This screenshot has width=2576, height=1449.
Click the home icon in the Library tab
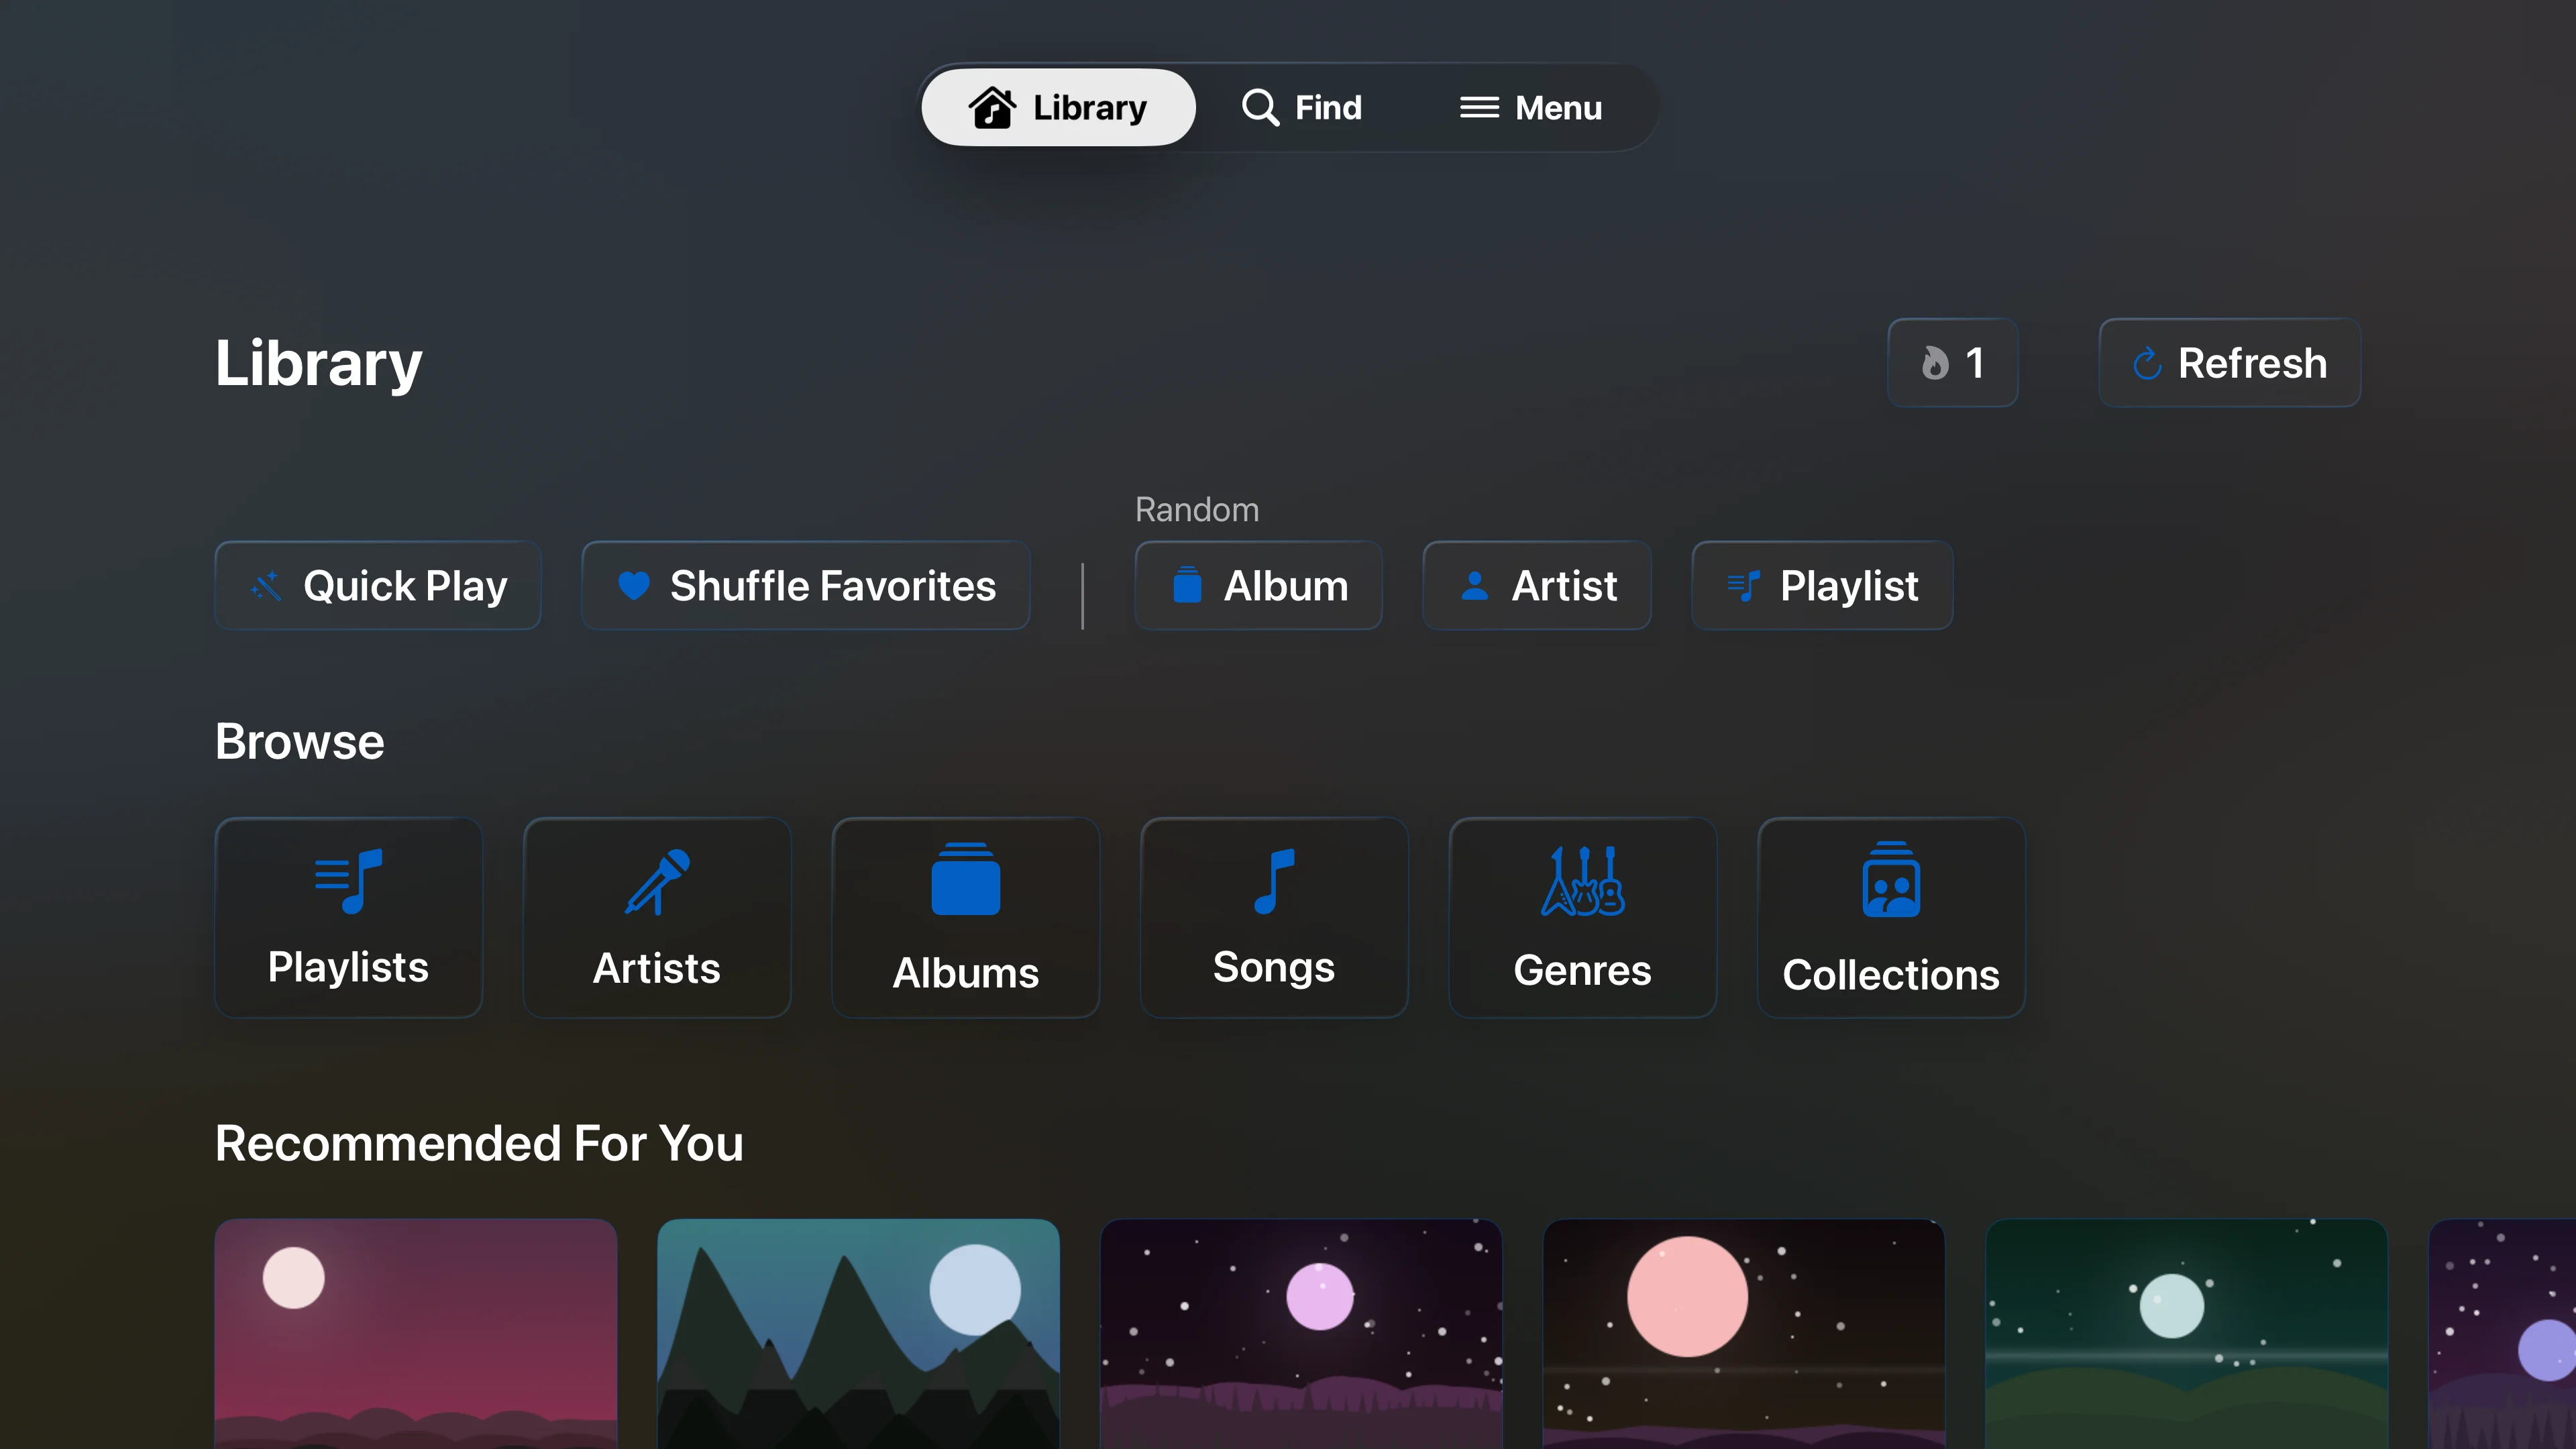tap(989, 107)
